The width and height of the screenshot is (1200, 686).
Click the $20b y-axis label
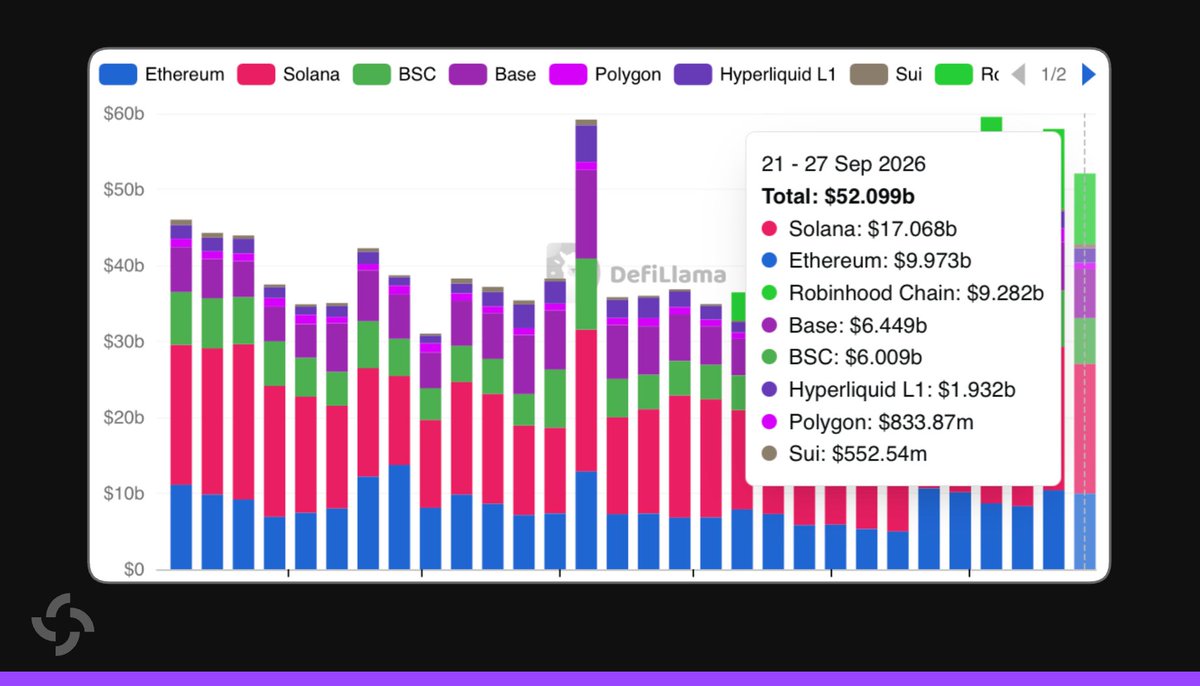coord(124,417)
